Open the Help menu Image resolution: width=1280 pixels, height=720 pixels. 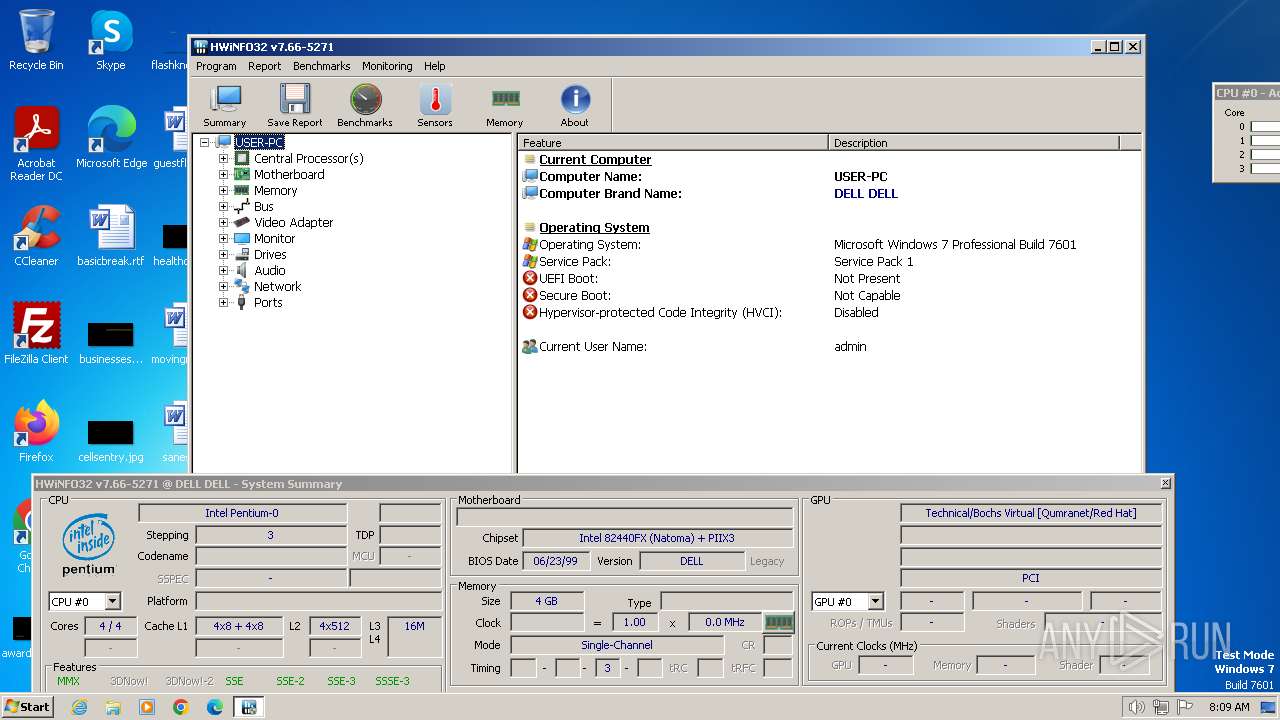pos(434,66)
